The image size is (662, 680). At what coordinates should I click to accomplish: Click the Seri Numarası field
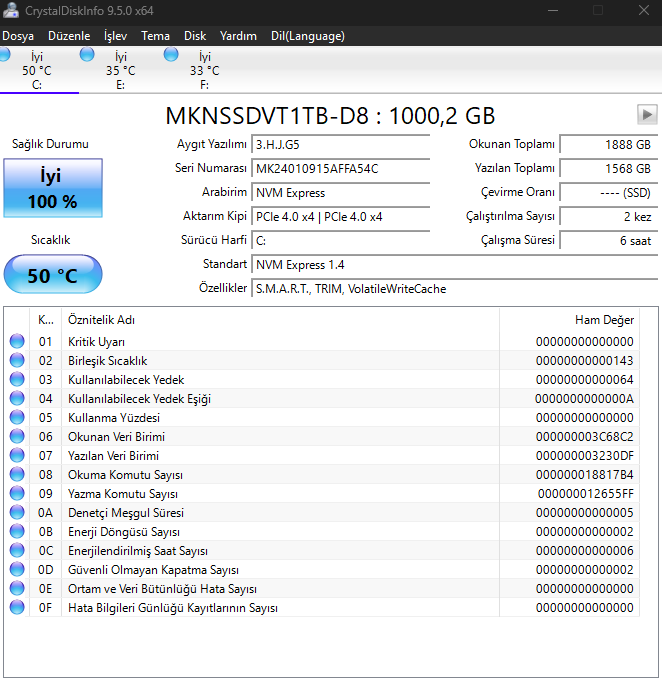point(340,168)
